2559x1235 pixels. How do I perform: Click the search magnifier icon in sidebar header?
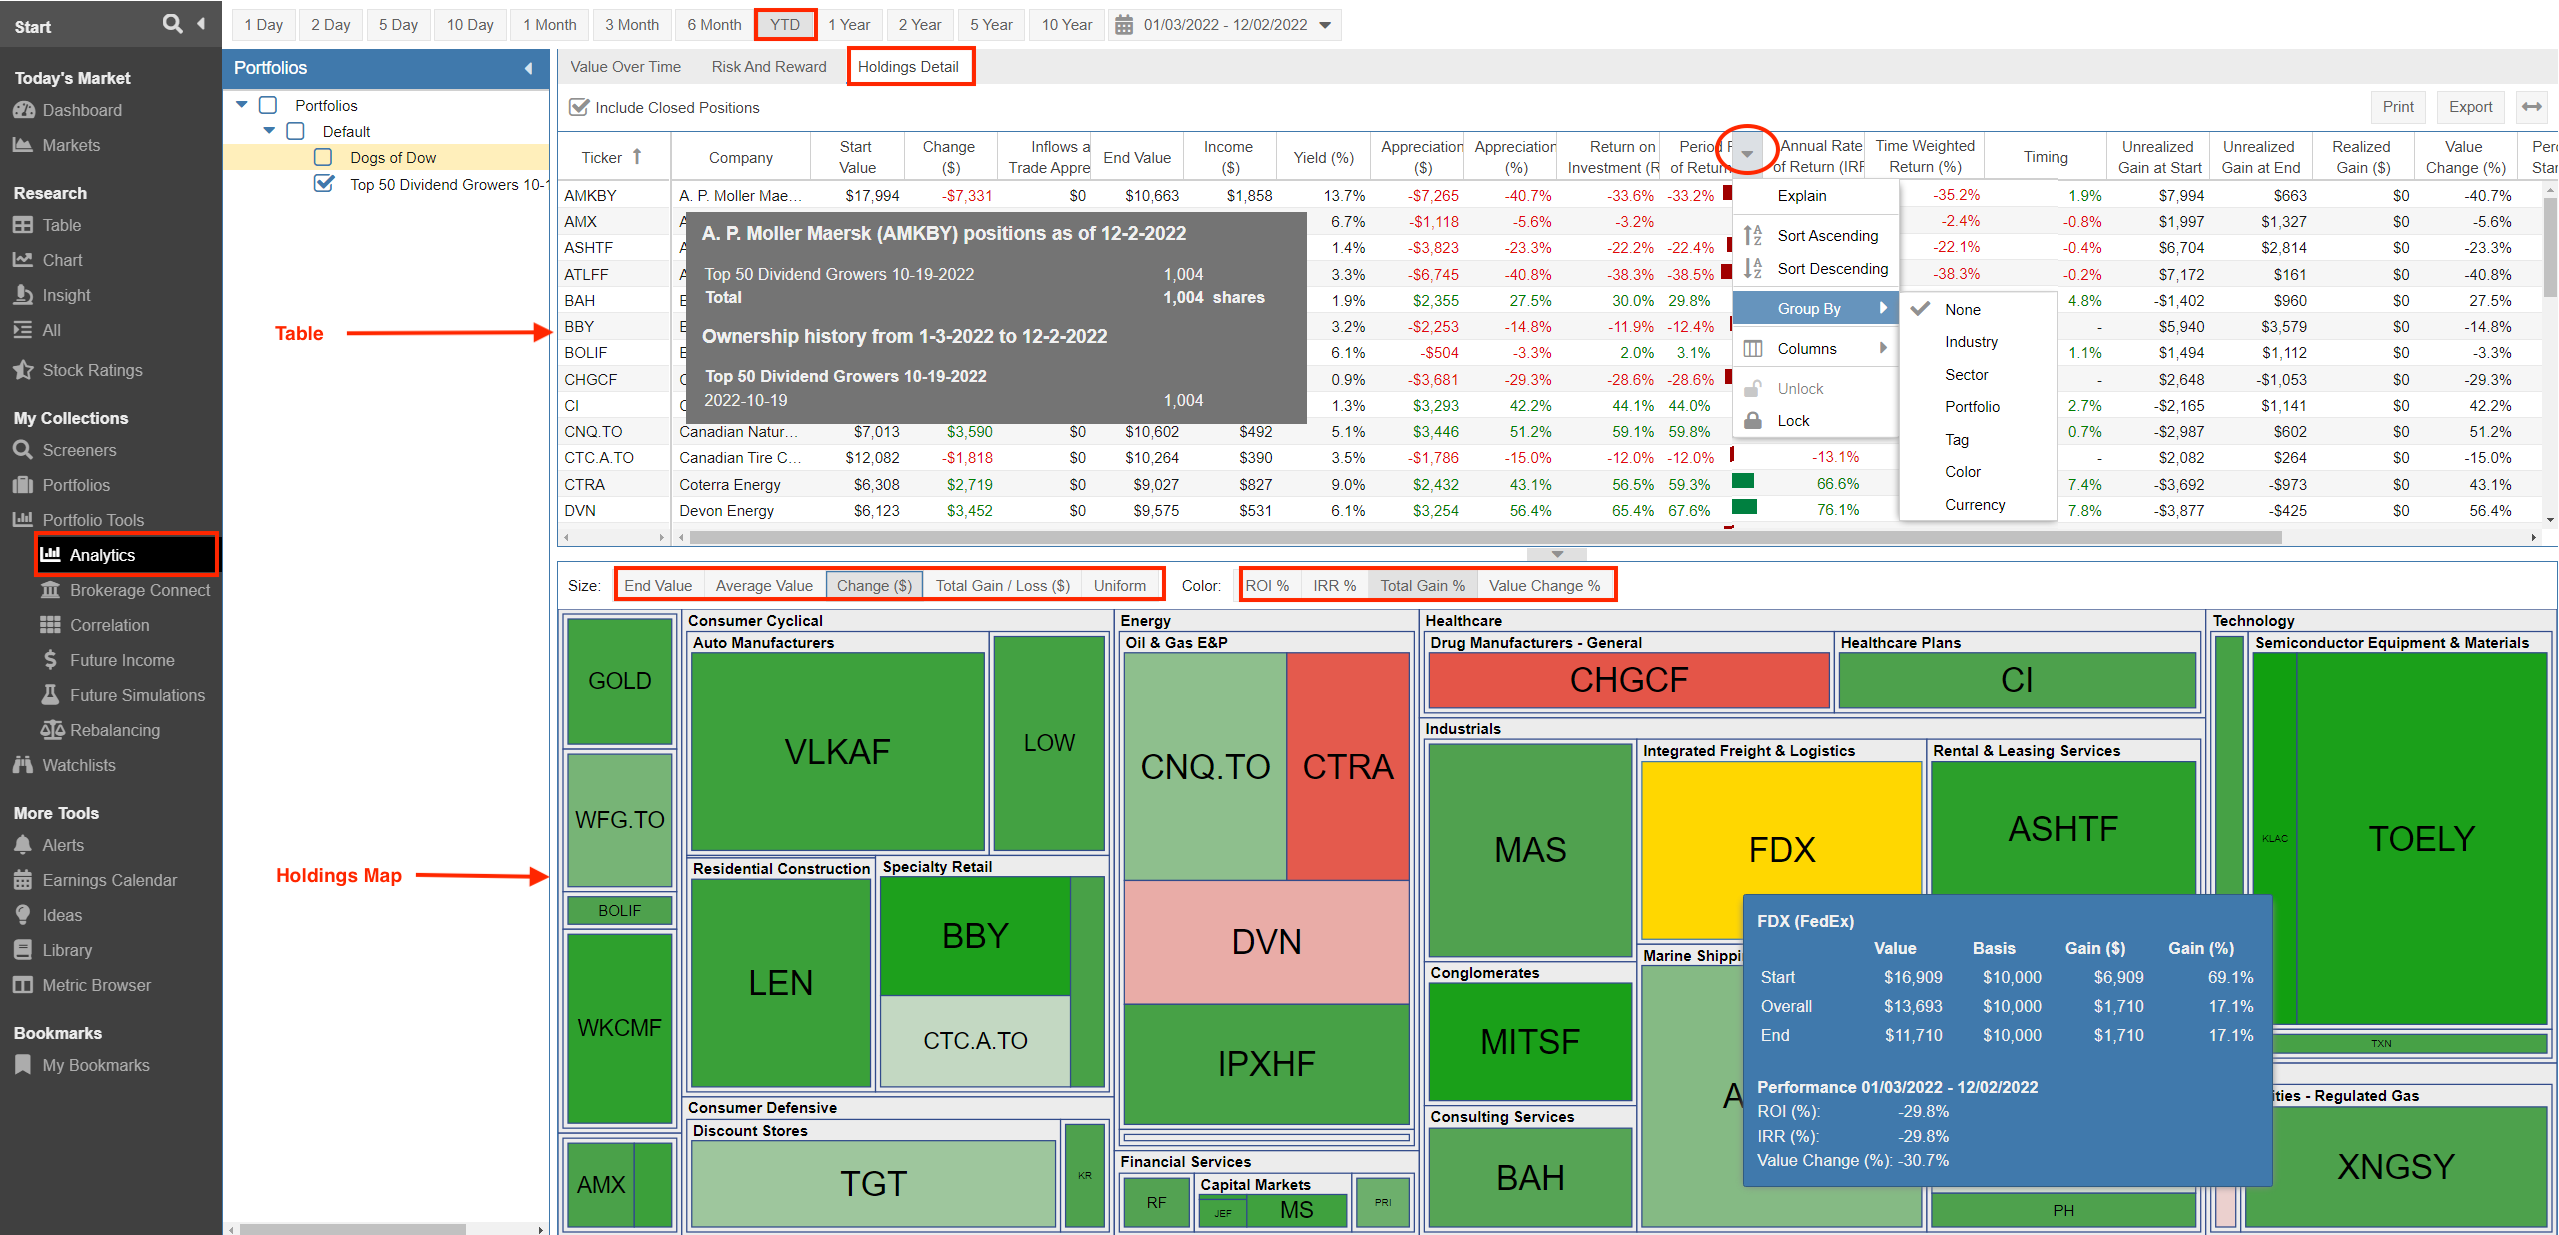pos(172,24)
